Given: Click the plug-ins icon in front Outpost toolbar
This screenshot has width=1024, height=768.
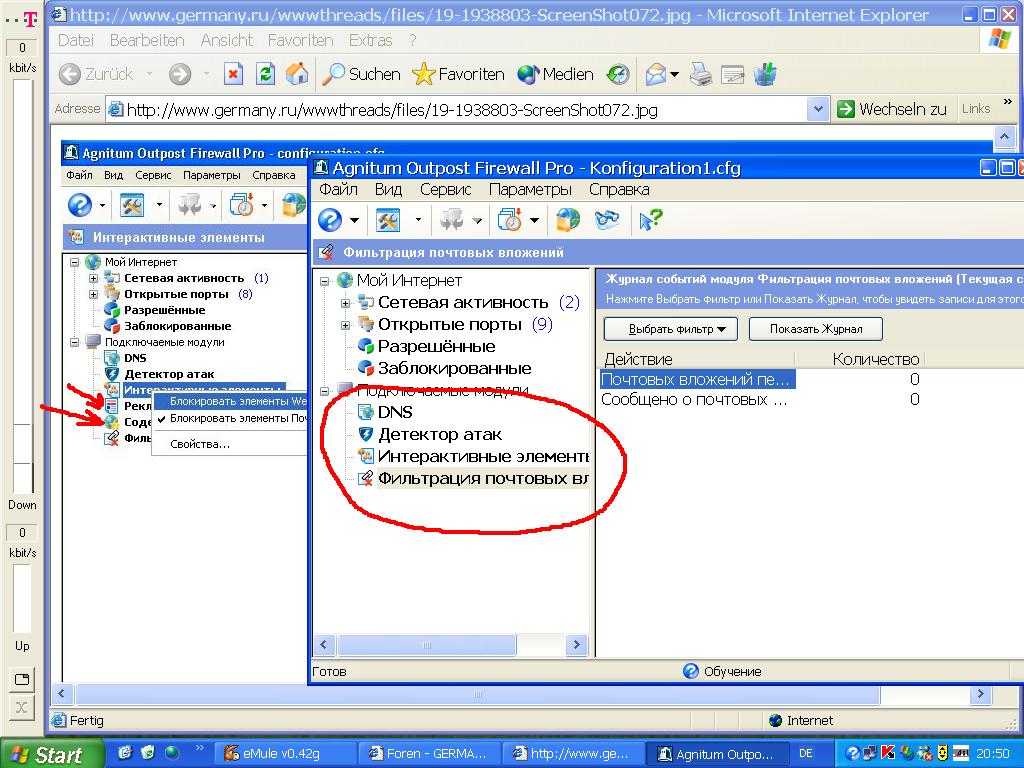Looking at the screenshot, I should 451,220.
